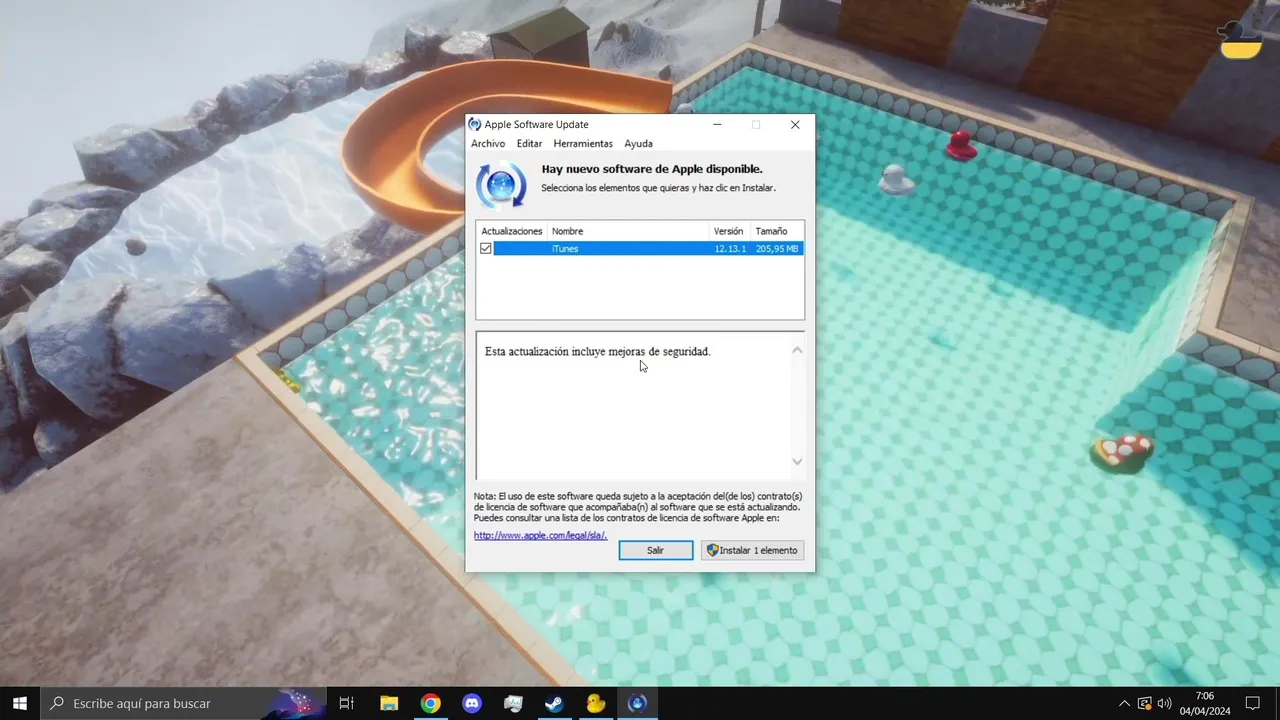Close the Apple Software Update window
1280x720 pixels.
click(x=795, y=125)
